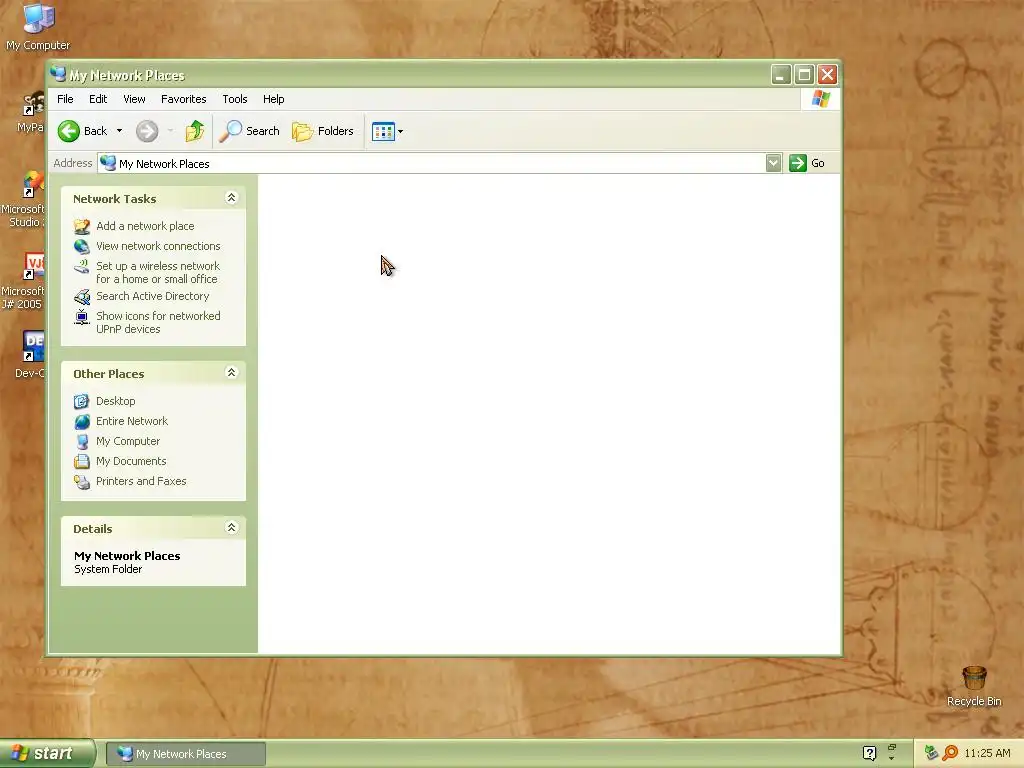Image resolution: width=1024 pixels, height=768 pixels.
Task: Open the Printers and Faxes link
Action: click(x=141, y=481)
